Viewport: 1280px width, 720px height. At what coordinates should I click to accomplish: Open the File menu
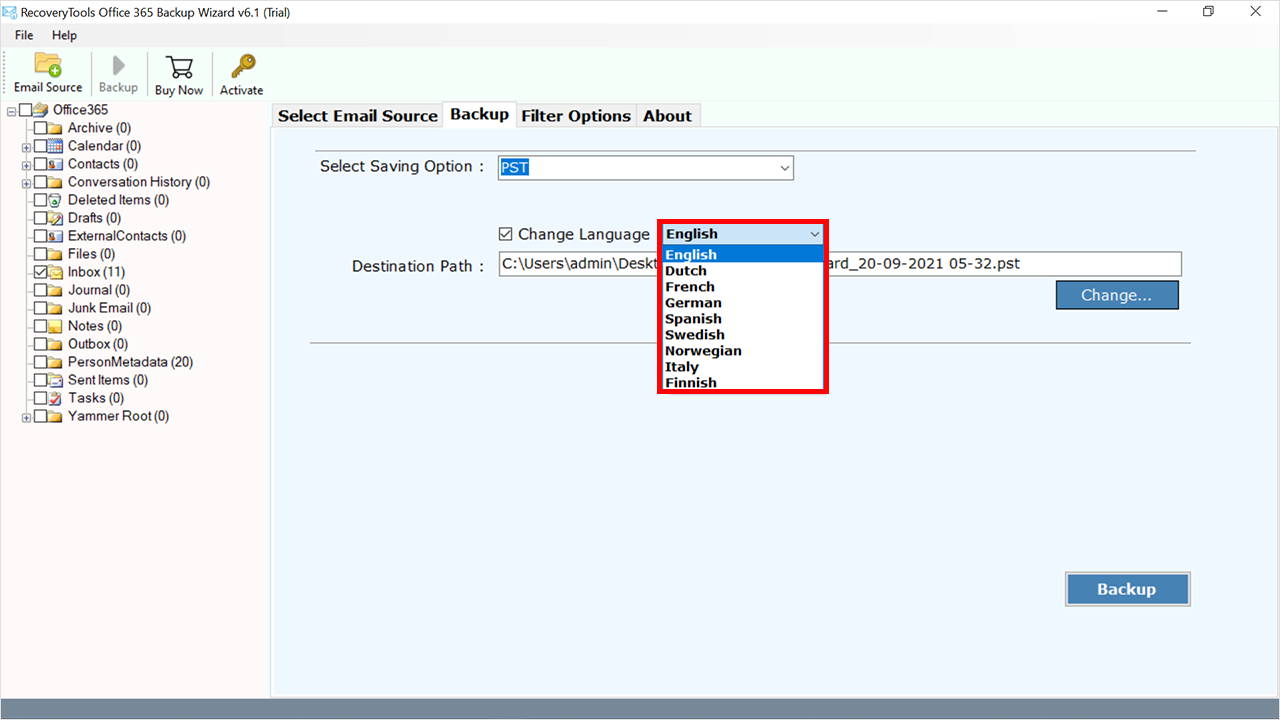(24, 35)
